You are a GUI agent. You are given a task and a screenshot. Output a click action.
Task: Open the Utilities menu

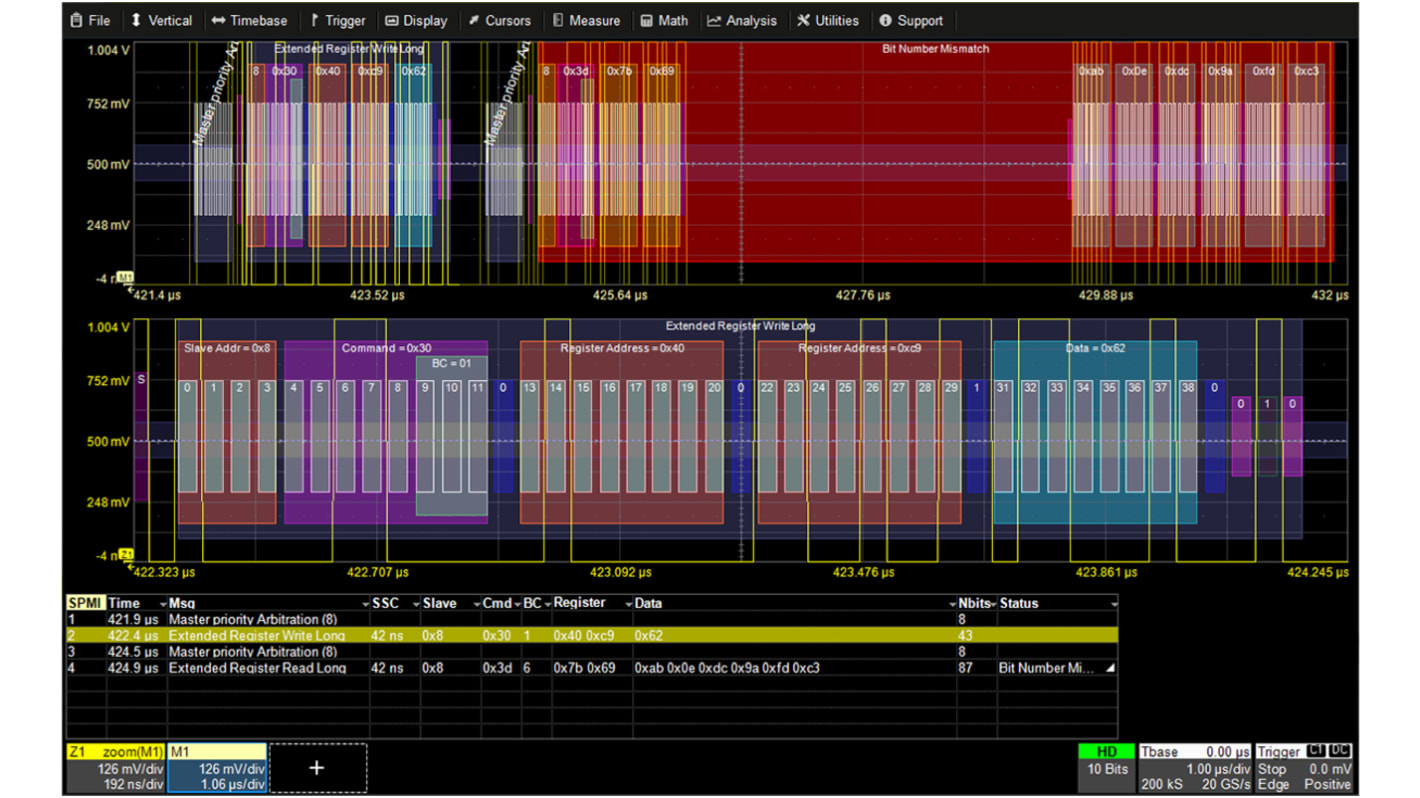point(828,20)
